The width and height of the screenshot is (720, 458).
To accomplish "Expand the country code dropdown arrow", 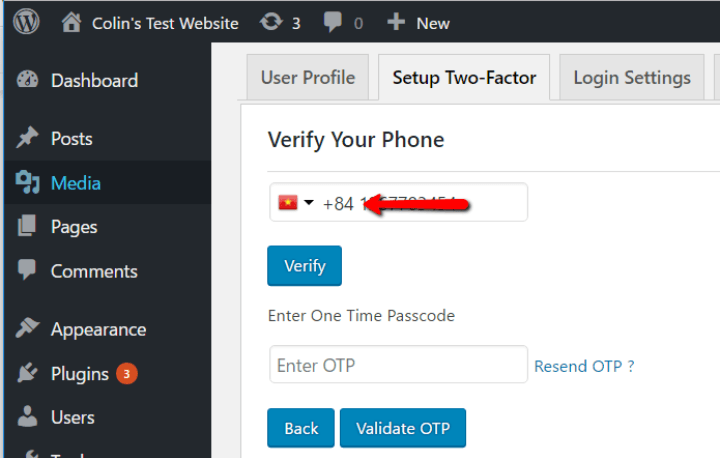I will [309, 202].
